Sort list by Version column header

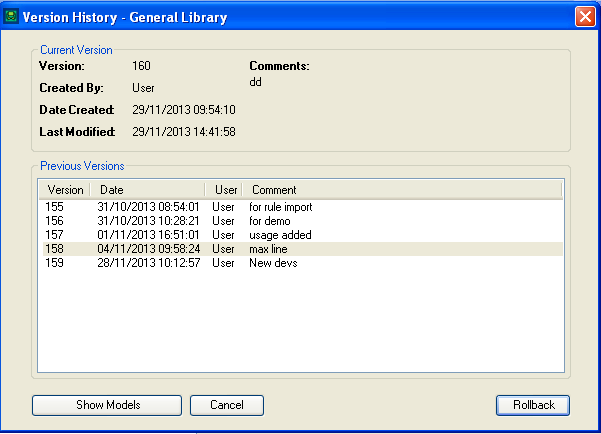click(x=65, y=190)
